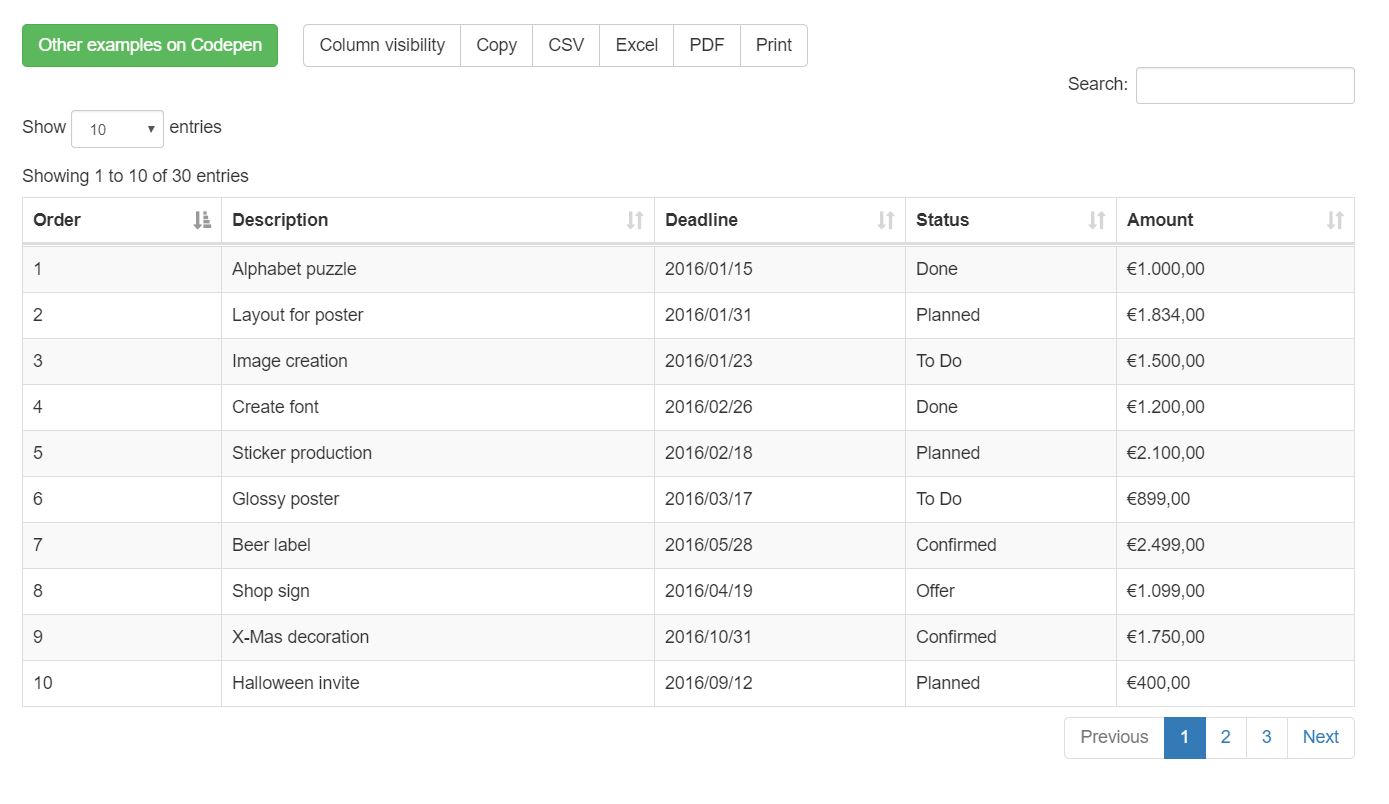Viewport: 1389px width, 804px height.
Task: Click the Previous pagination button
Action: [x=1114, y=737]
